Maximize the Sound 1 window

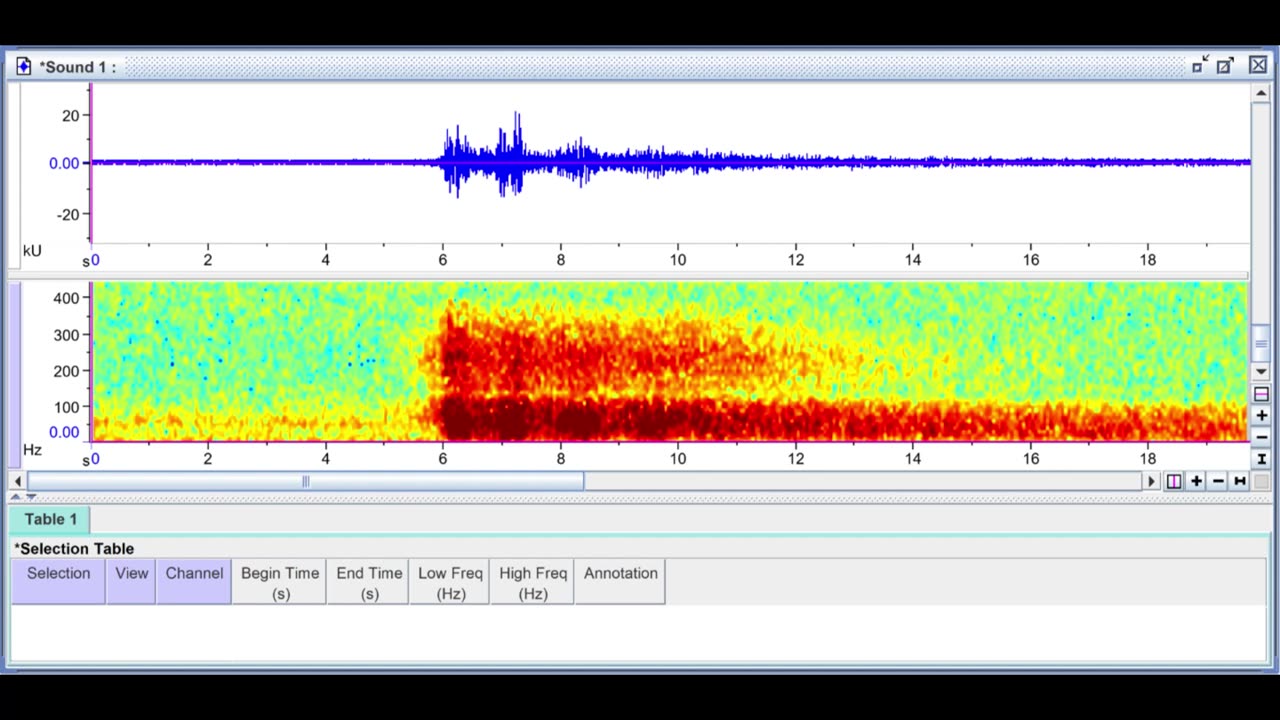(x=1225, y=66)
